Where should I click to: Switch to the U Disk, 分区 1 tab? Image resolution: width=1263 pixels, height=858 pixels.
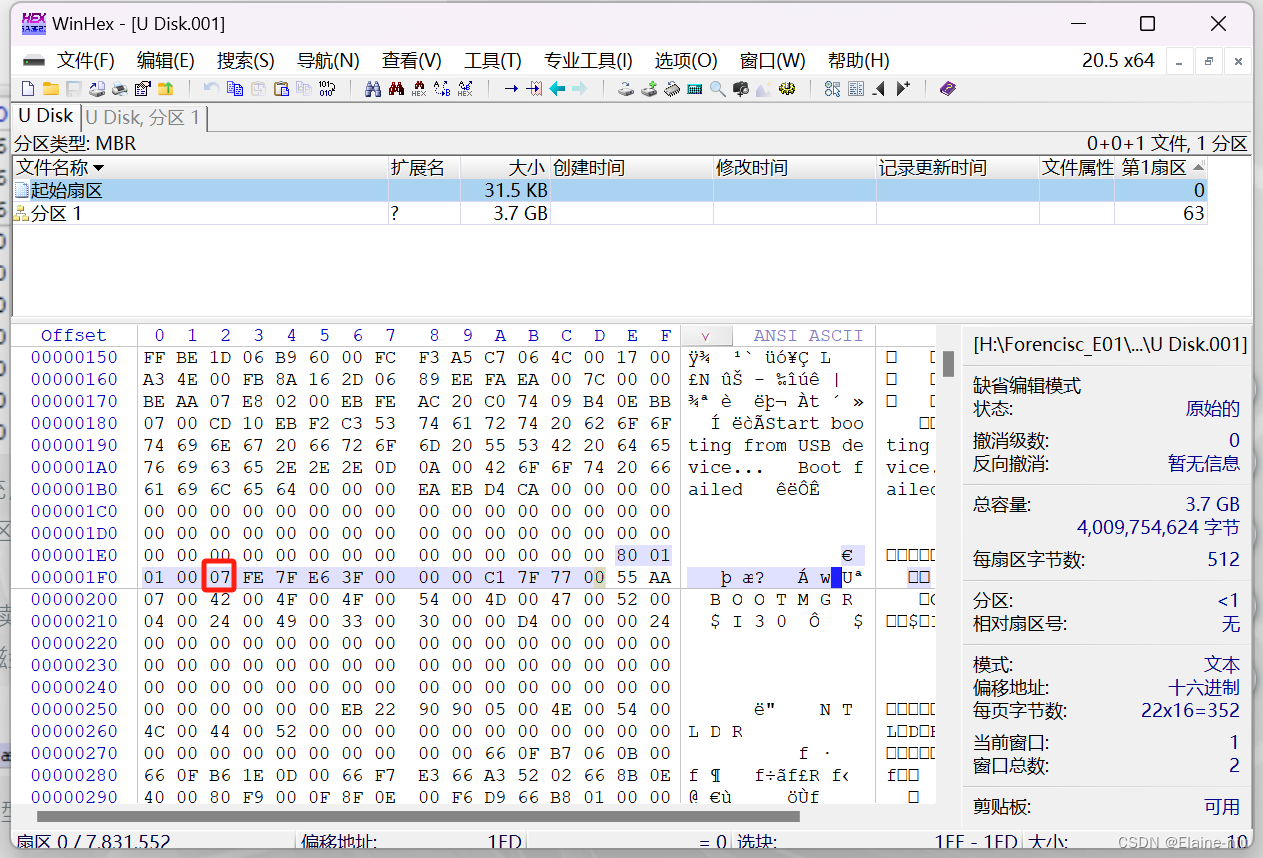coord(143,118)
